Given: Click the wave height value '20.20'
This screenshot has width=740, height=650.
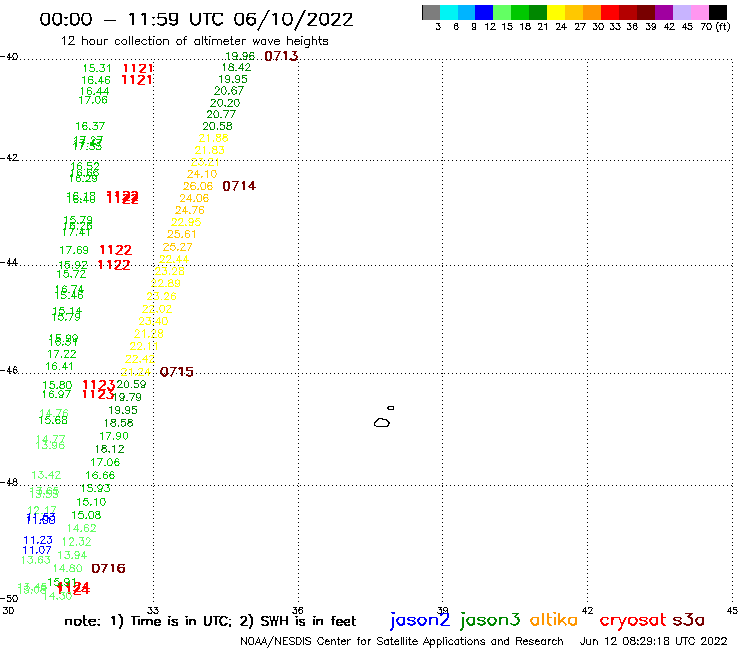Looking at the screenshot, I should 225,103.
